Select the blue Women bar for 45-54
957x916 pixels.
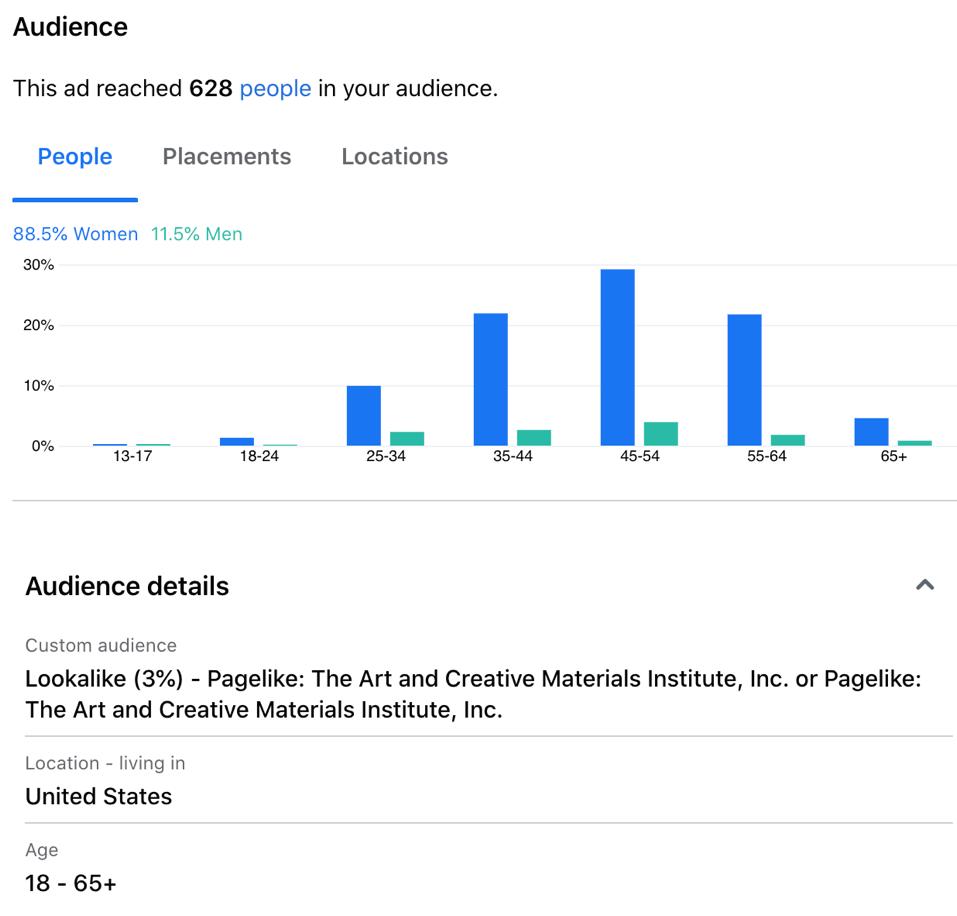point(617,357)
